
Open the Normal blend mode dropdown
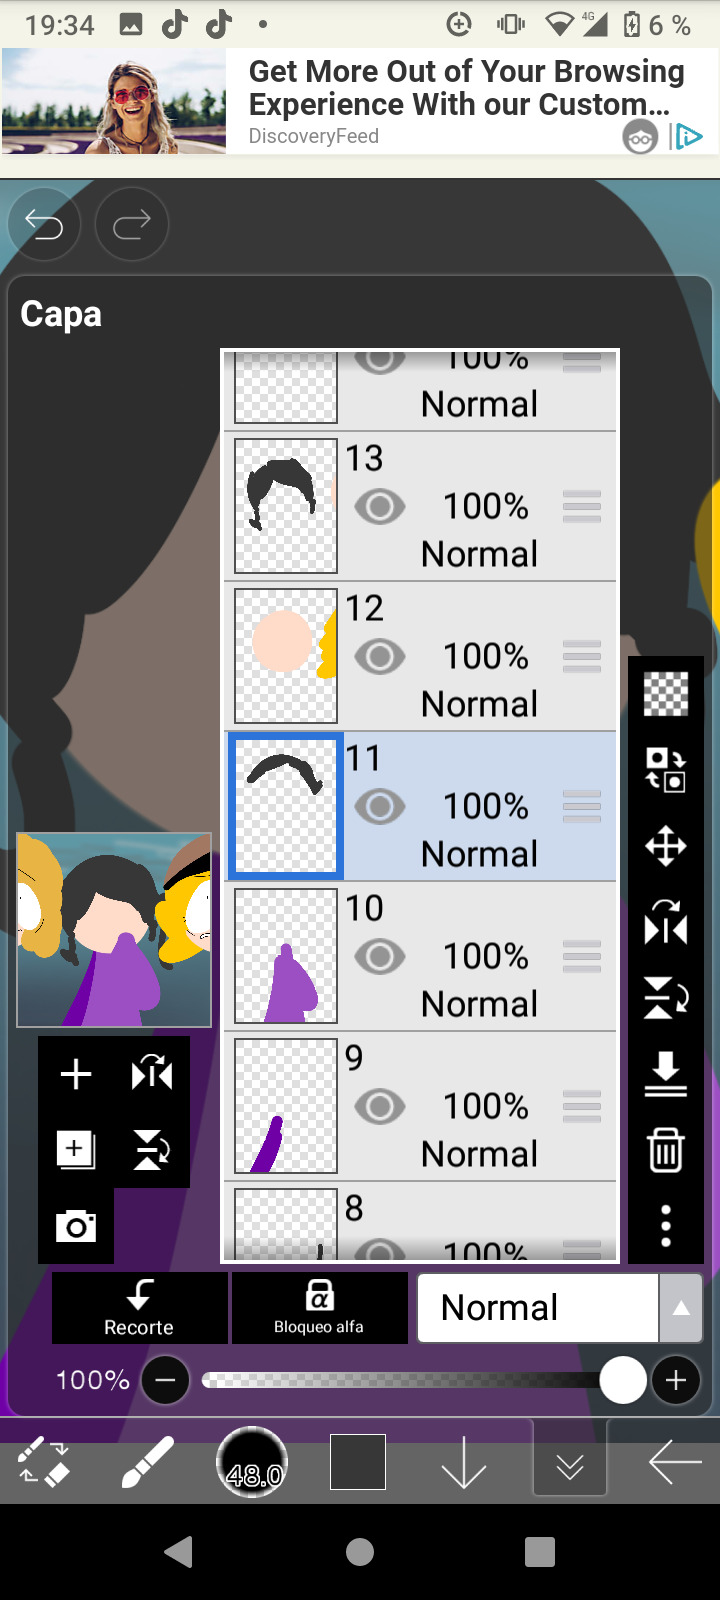tap(538, 1308)
